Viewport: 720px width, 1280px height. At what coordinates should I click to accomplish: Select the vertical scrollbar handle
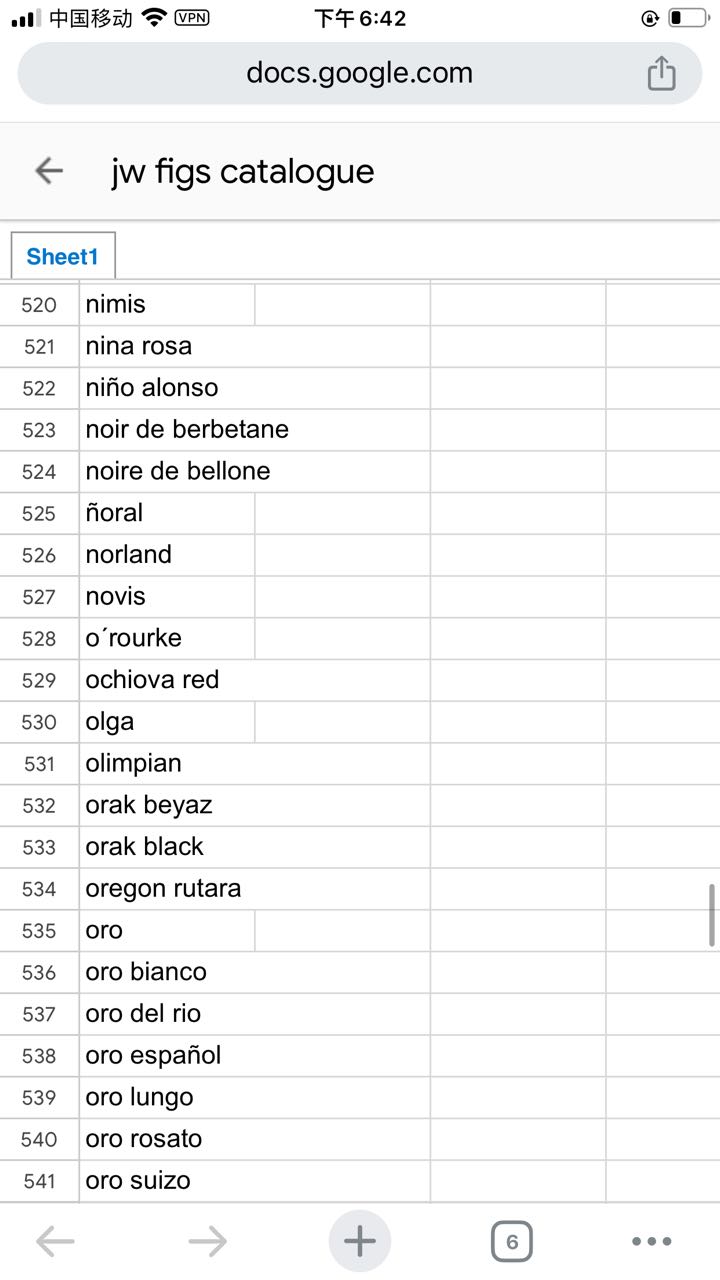[712, 914]
